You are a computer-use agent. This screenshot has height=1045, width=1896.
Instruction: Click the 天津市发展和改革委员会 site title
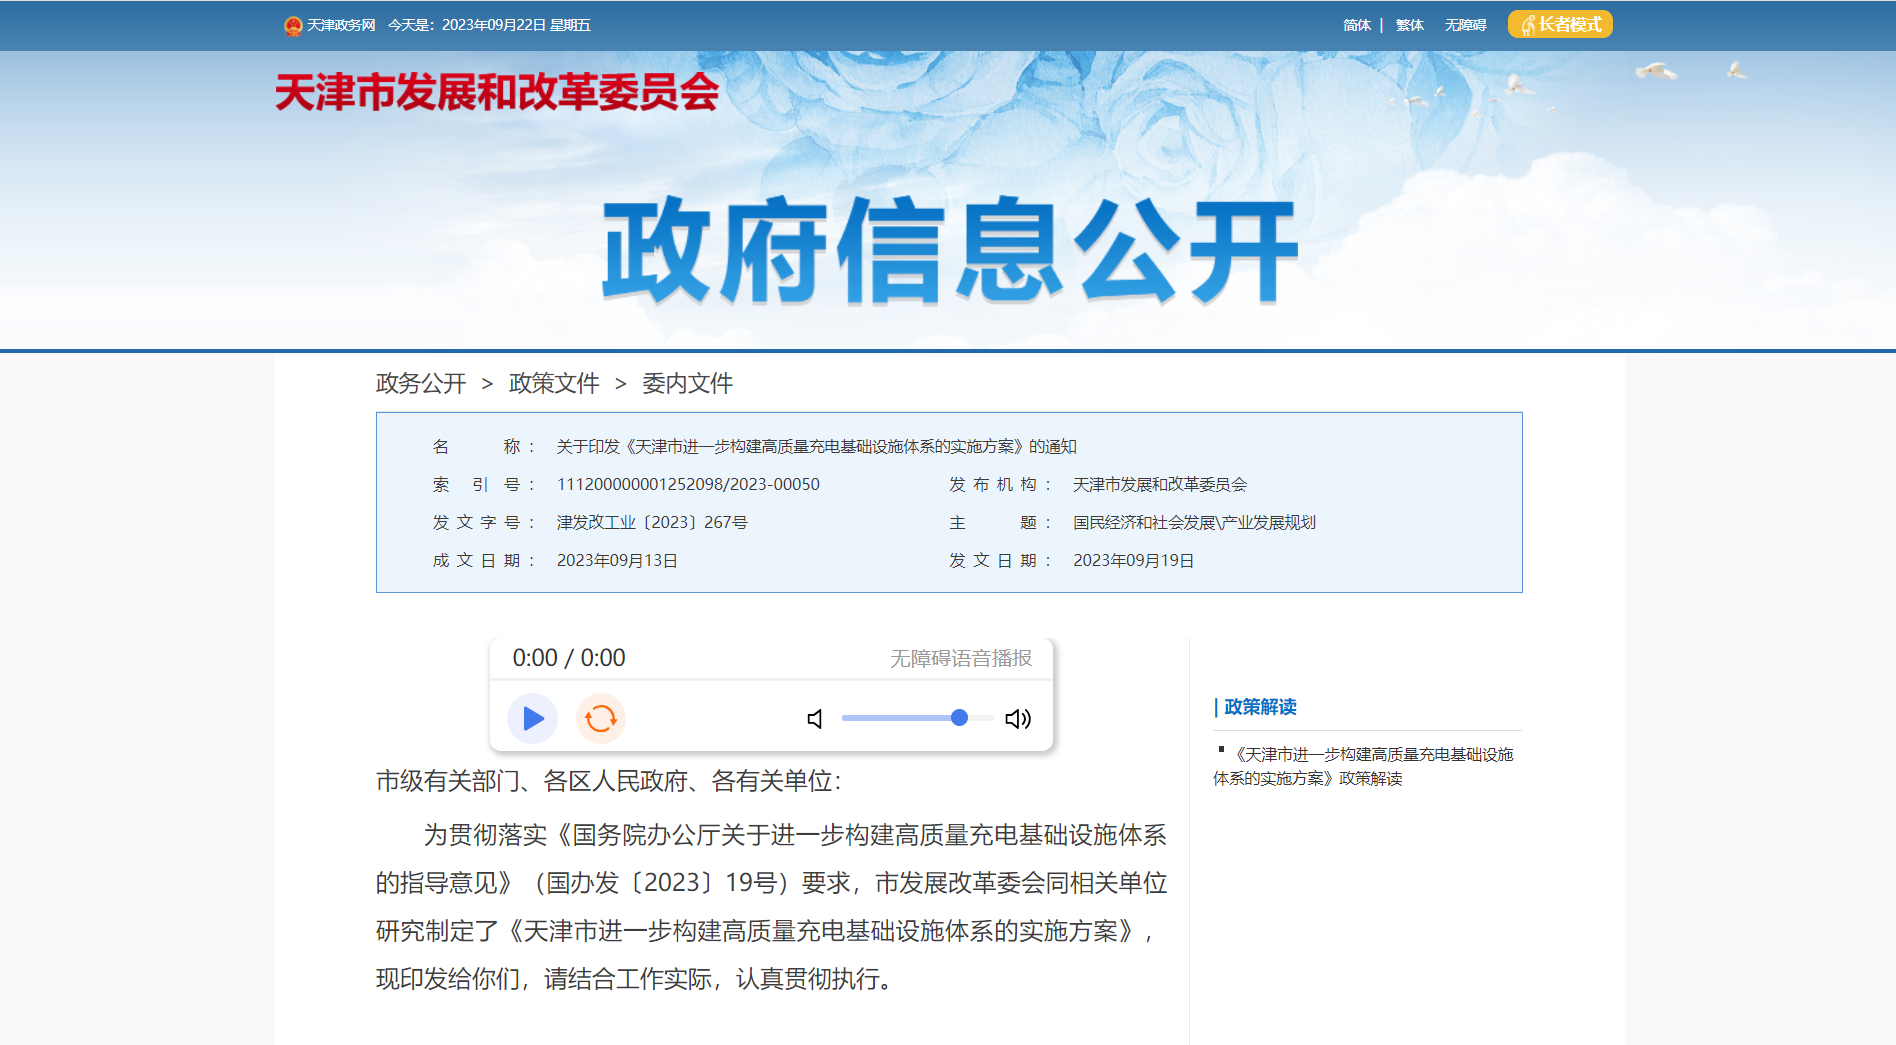point(497,92)
